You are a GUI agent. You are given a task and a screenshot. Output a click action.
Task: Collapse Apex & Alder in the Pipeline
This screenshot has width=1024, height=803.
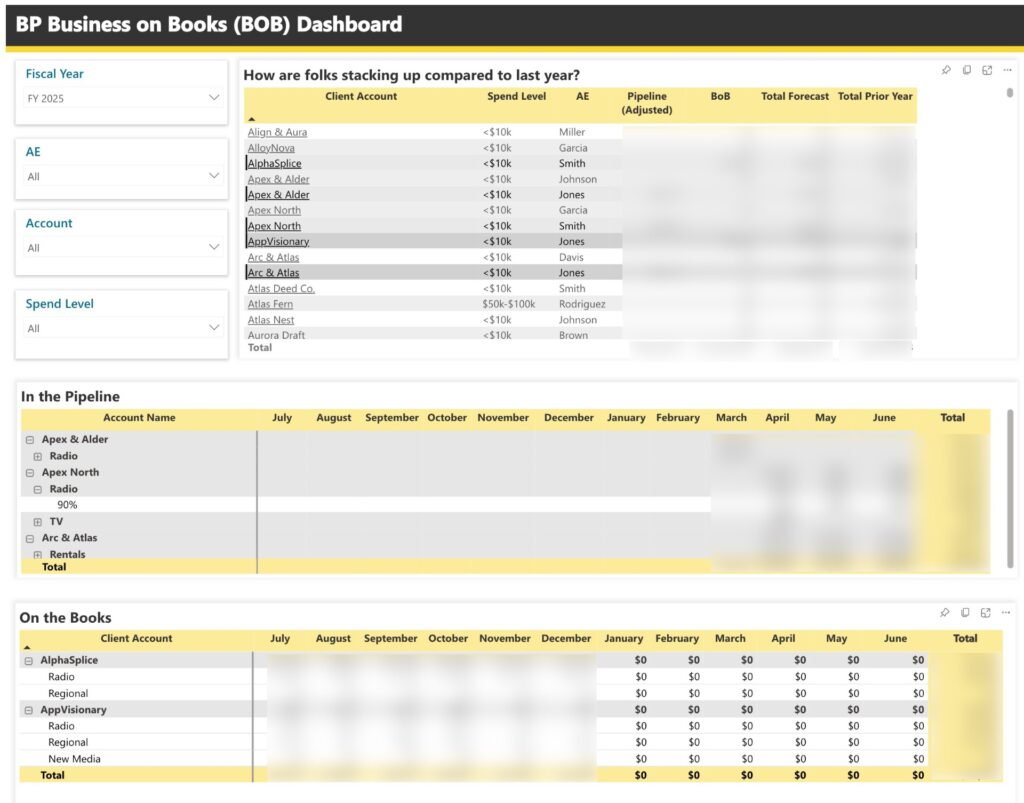click(x=30, y=440)
